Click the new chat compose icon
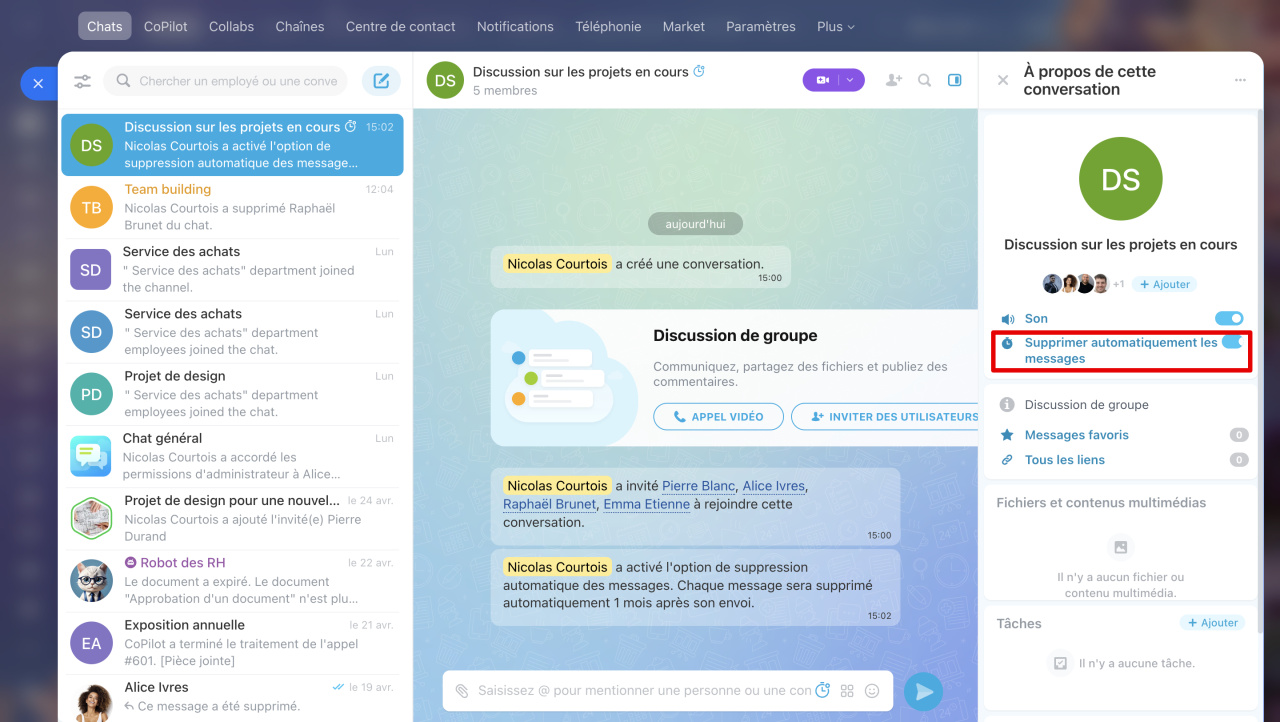The height and width of the screenshot is (722, 1280). (x=381, y=81)
